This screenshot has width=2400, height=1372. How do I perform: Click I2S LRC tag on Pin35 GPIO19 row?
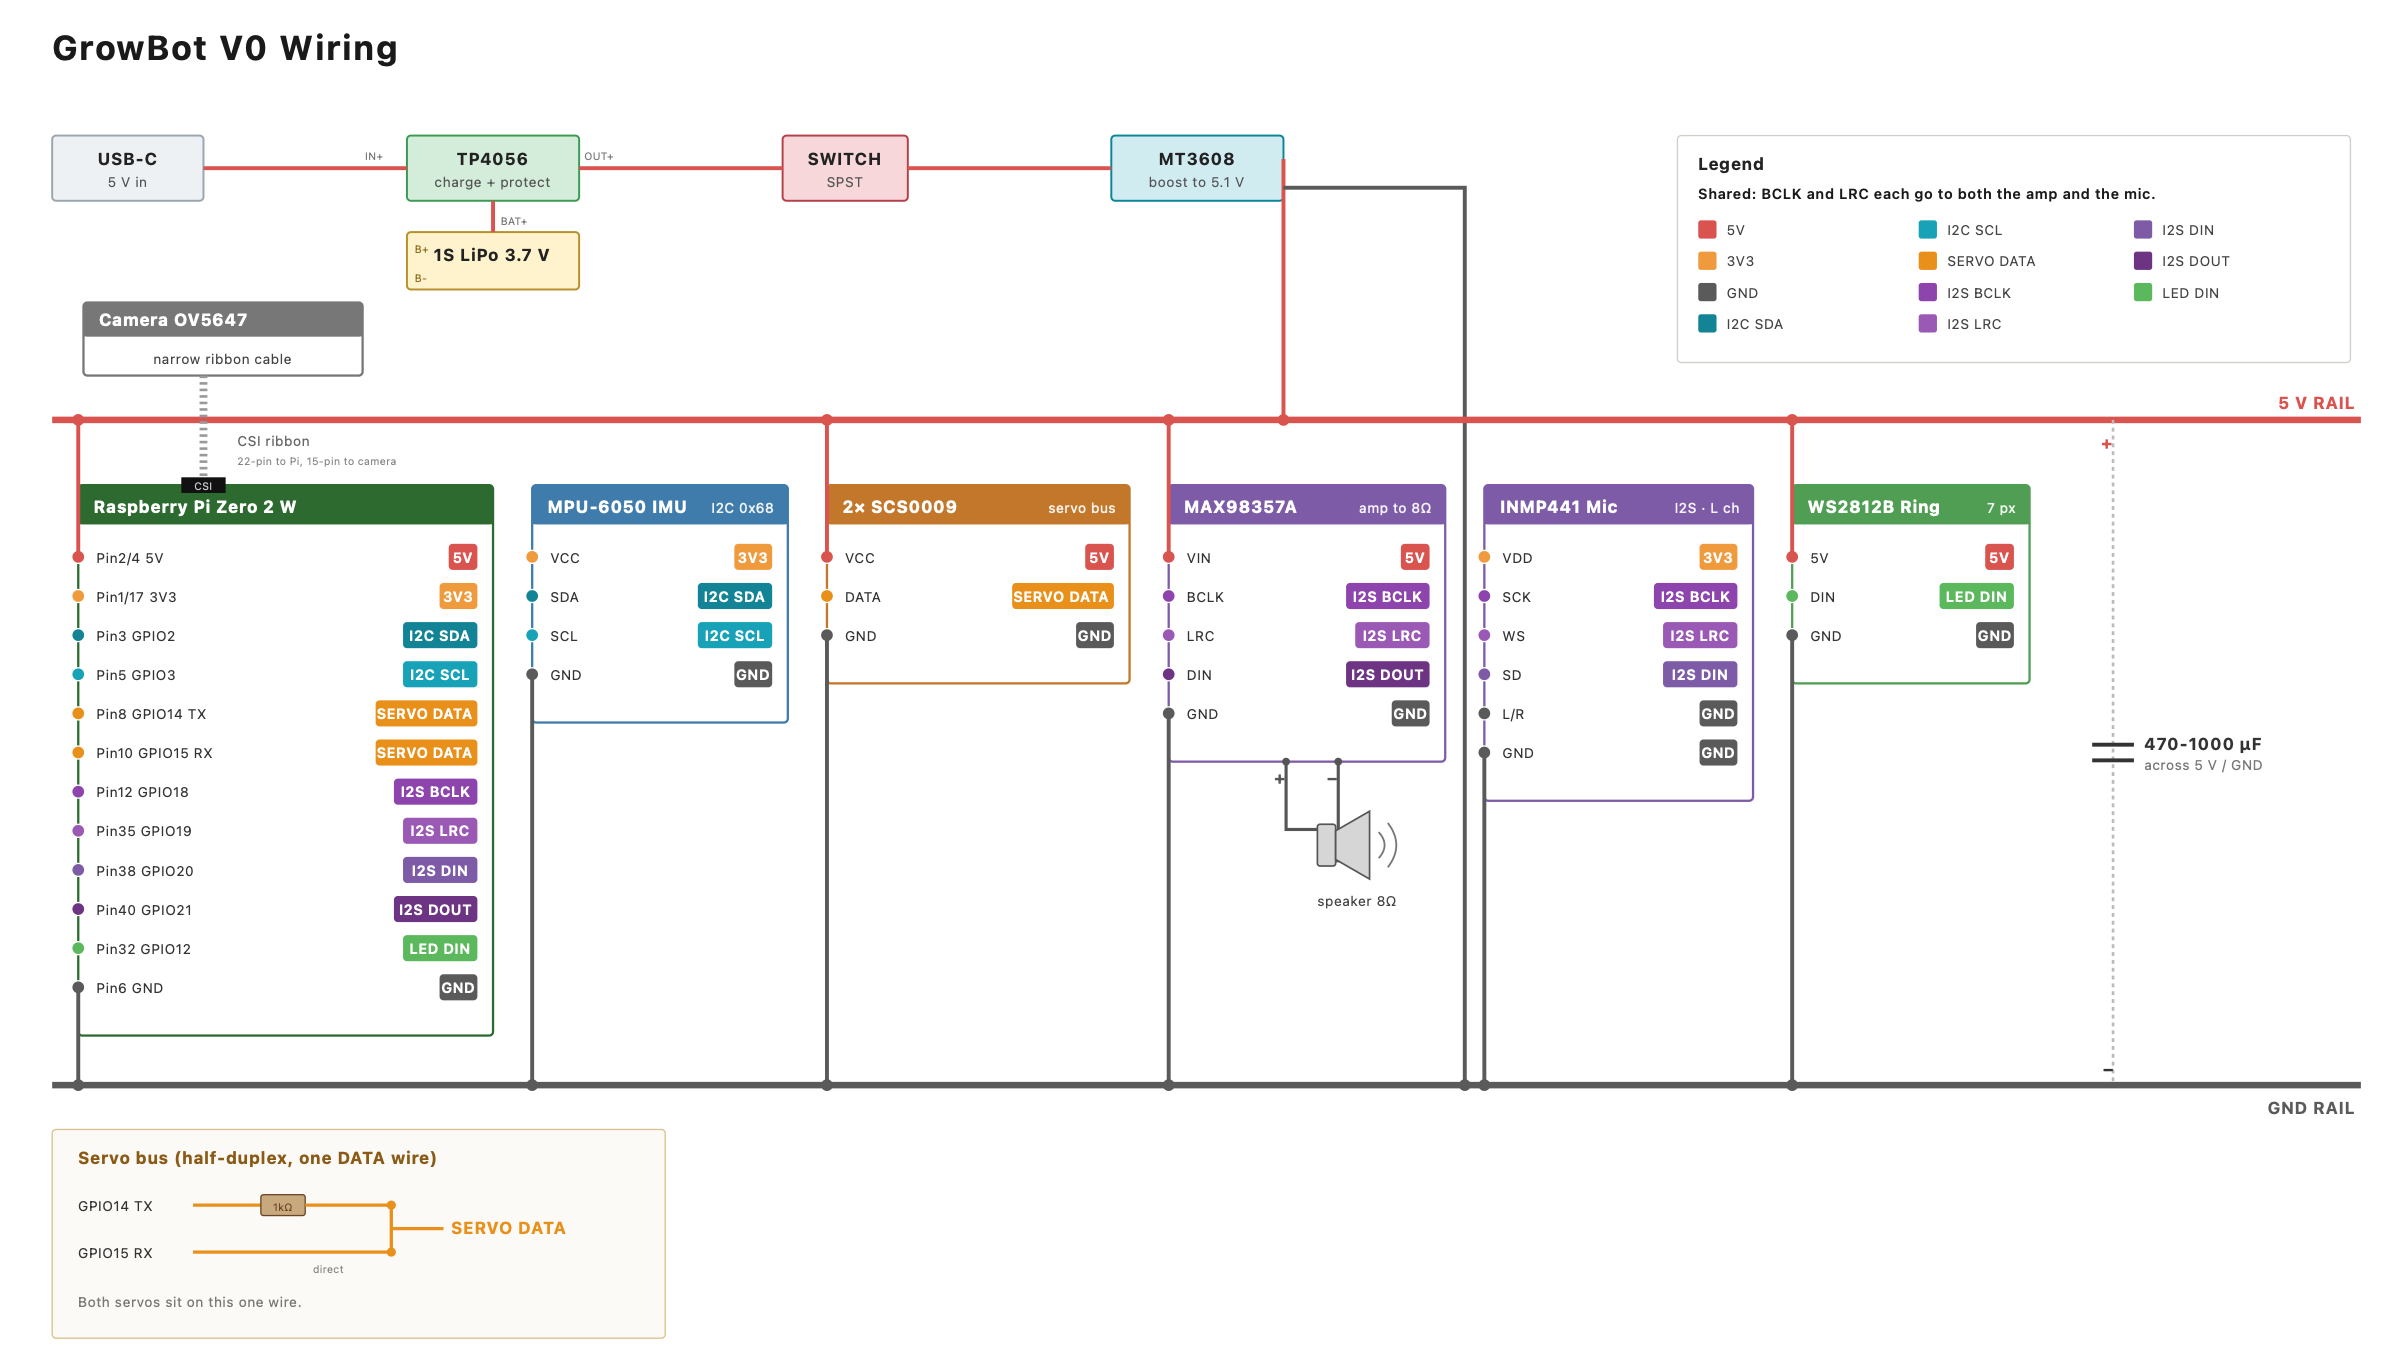coord(440,831)
